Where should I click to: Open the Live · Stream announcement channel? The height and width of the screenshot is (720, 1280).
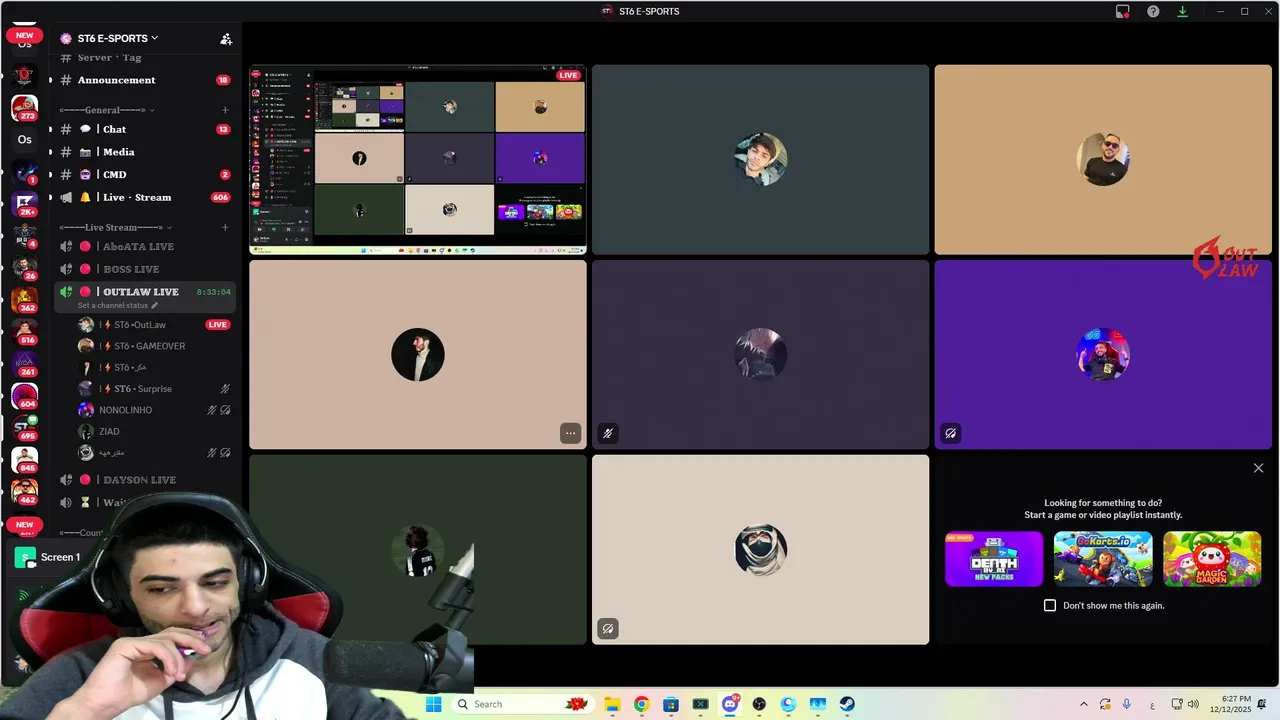145,197
